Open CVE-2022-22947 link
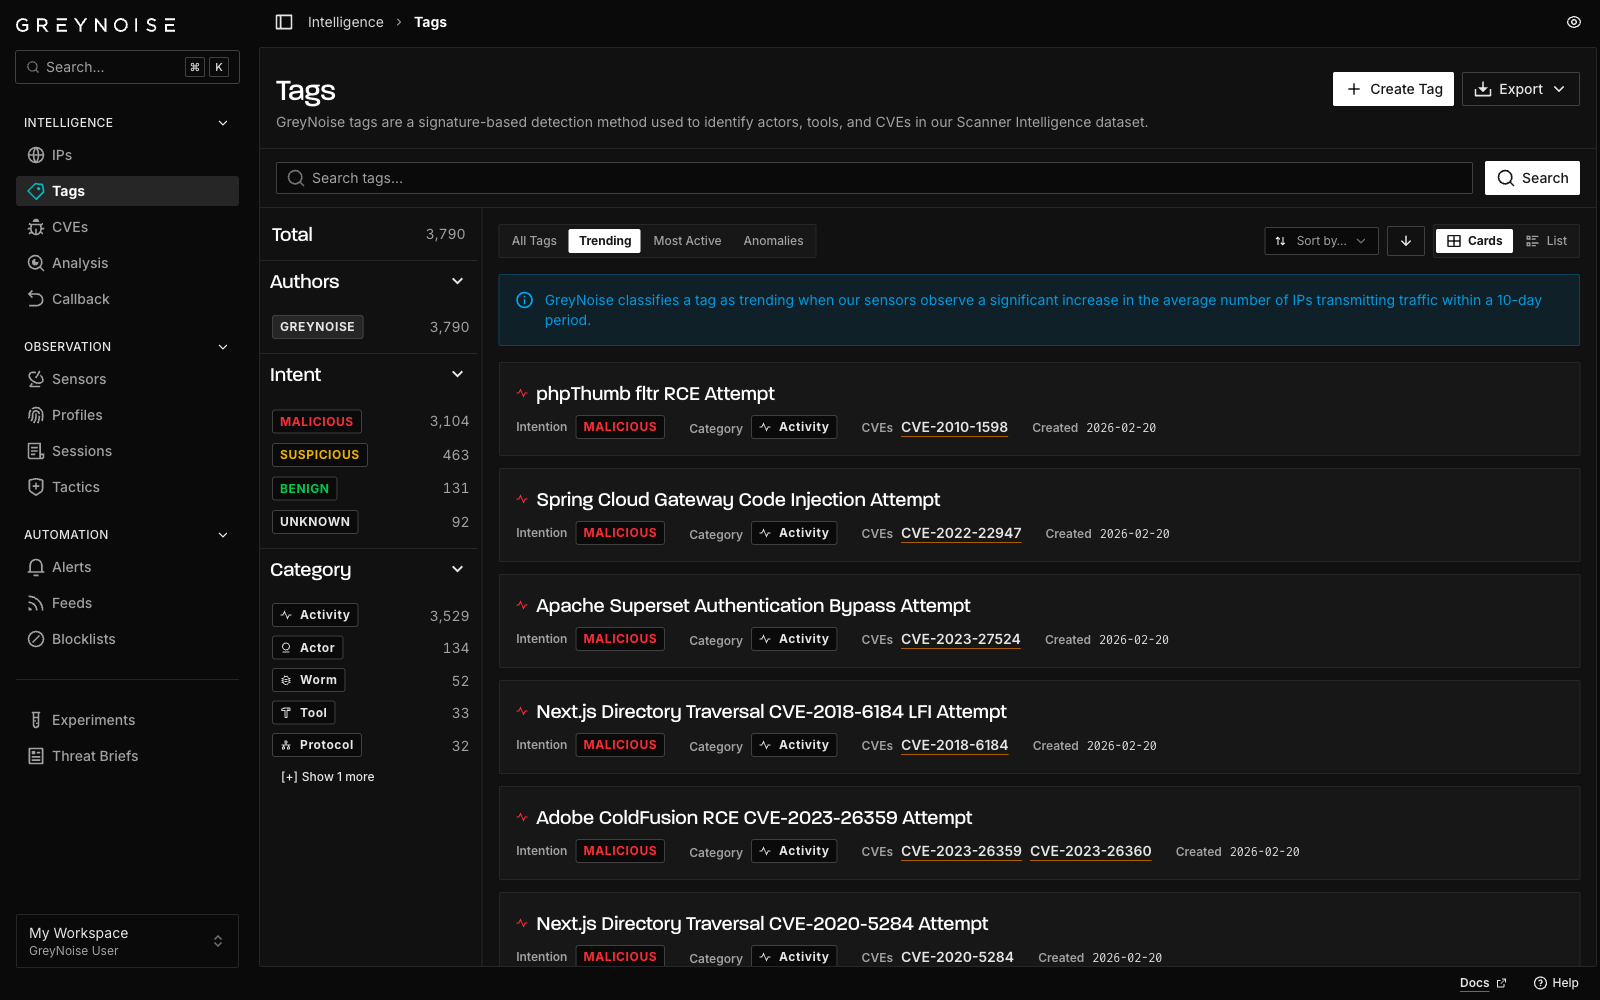 pyautogui.click(x=961, y=533)
